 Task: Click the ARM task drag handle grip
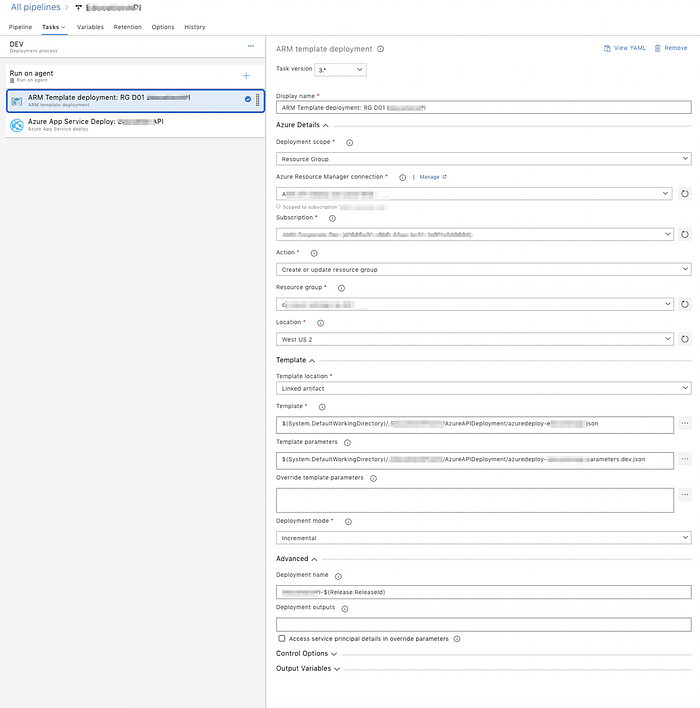click(x=258, y=100)
